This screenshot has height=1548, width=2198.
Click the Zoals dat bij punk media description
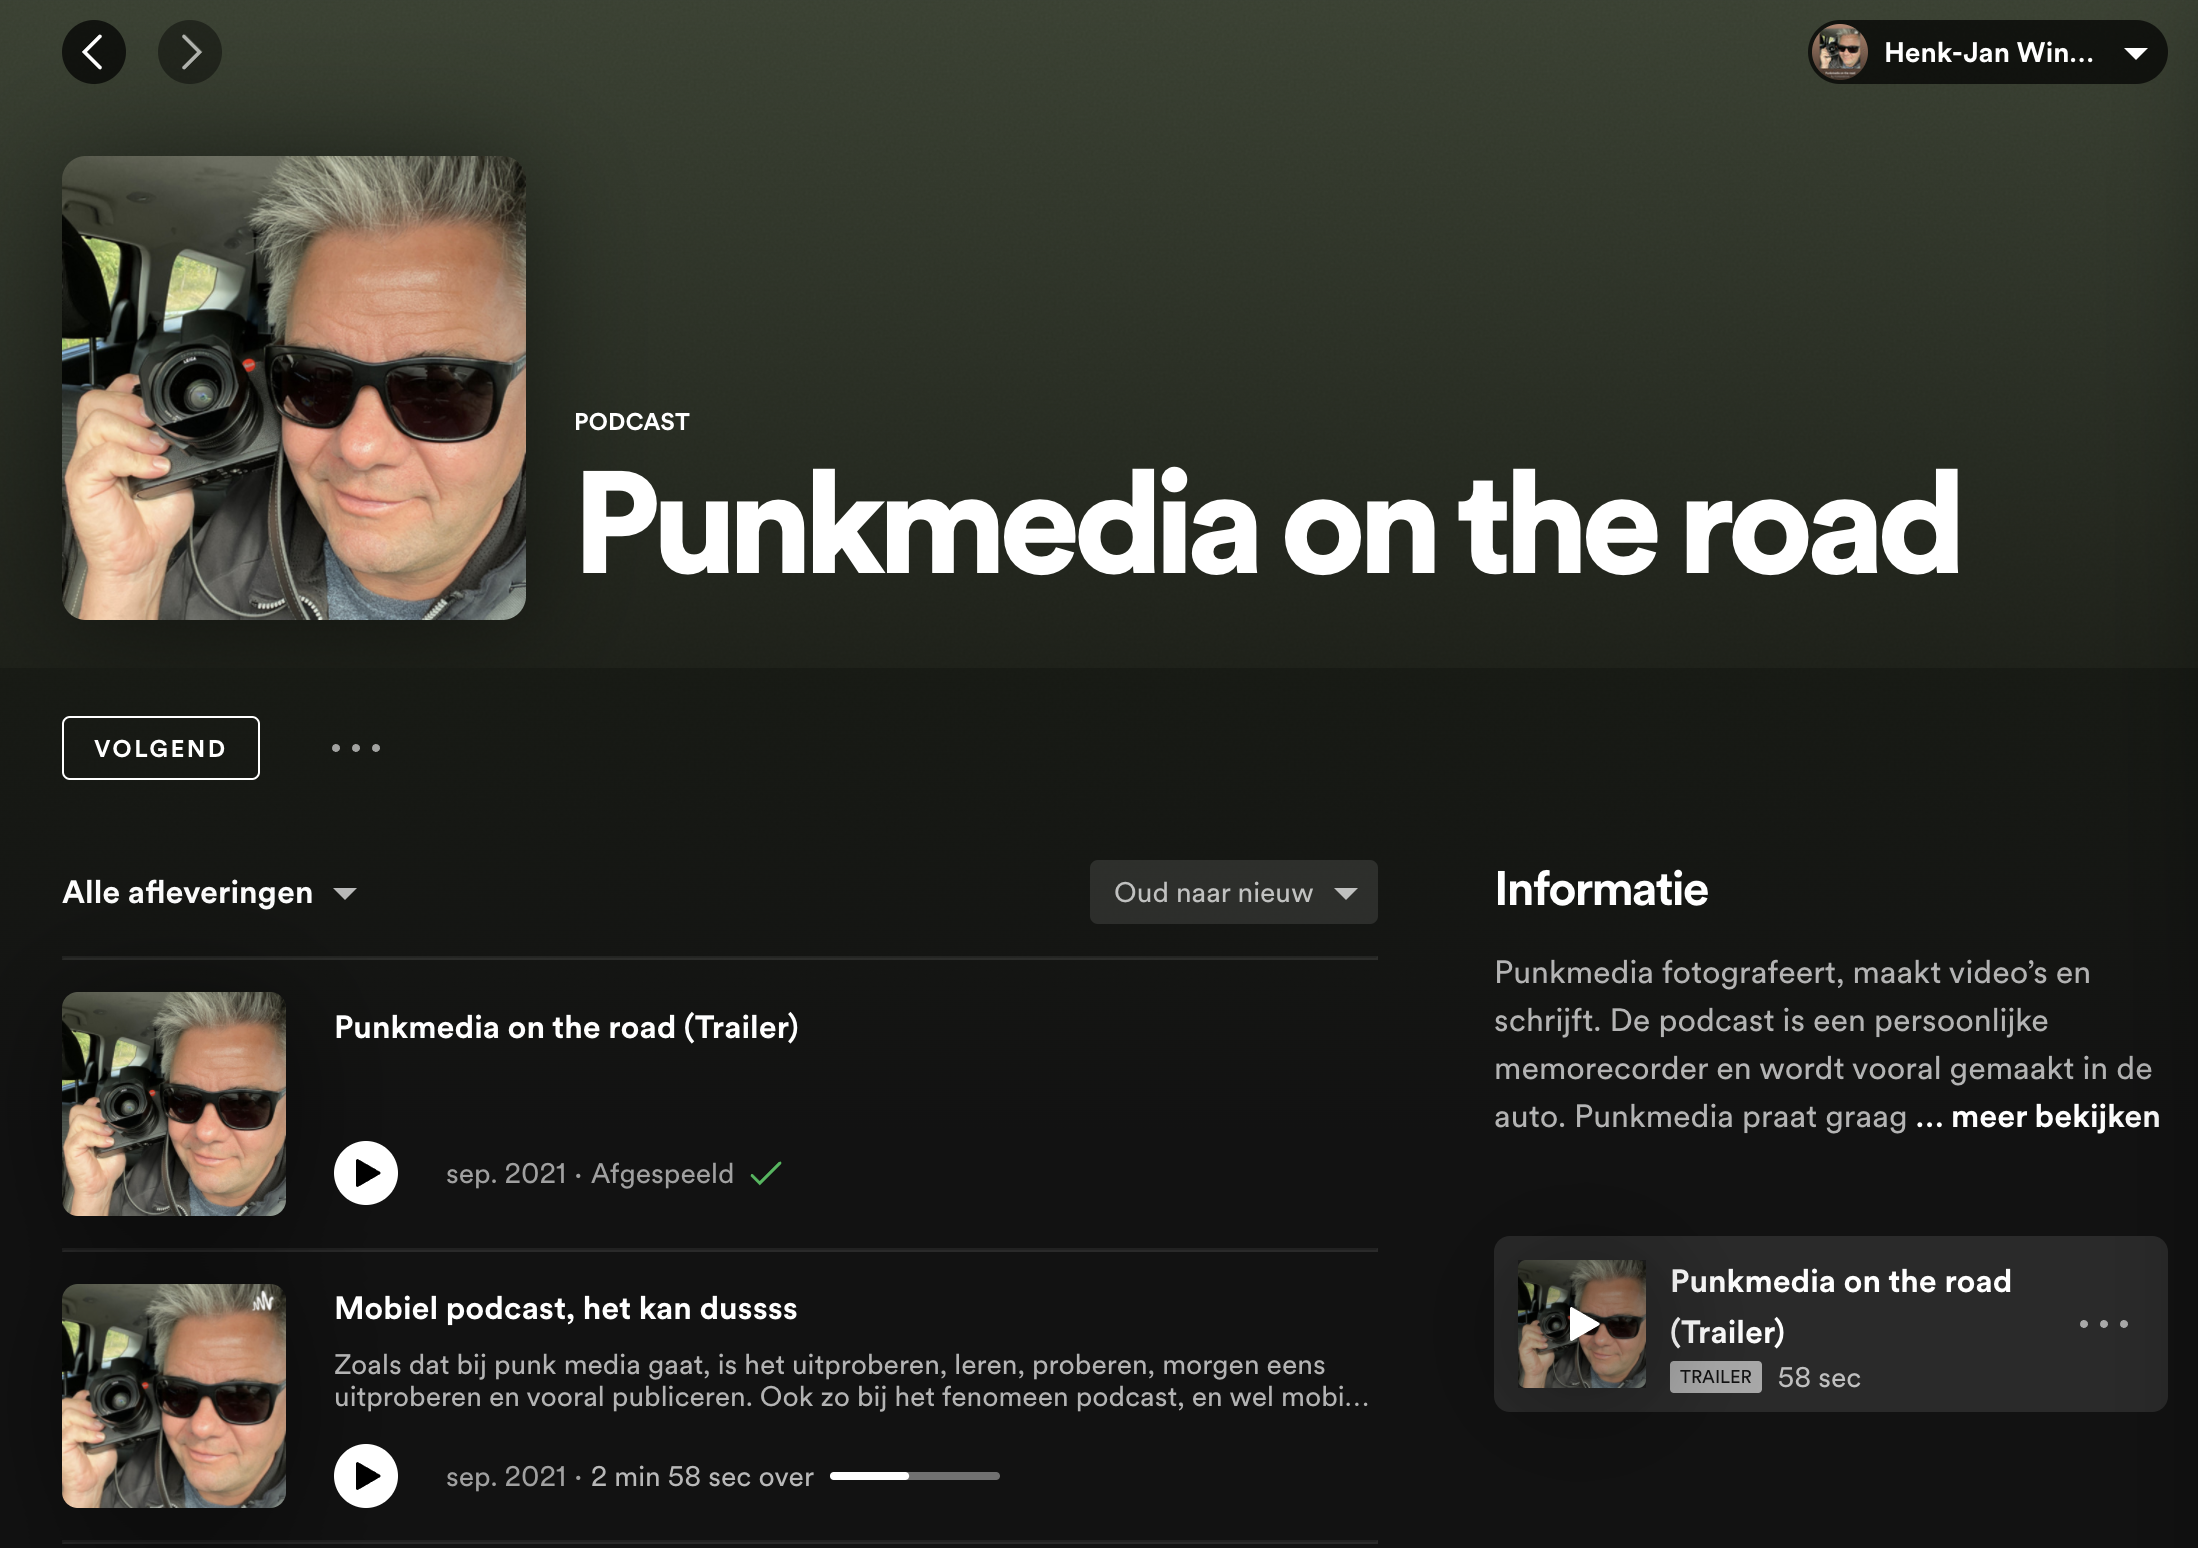point(852,1381)
